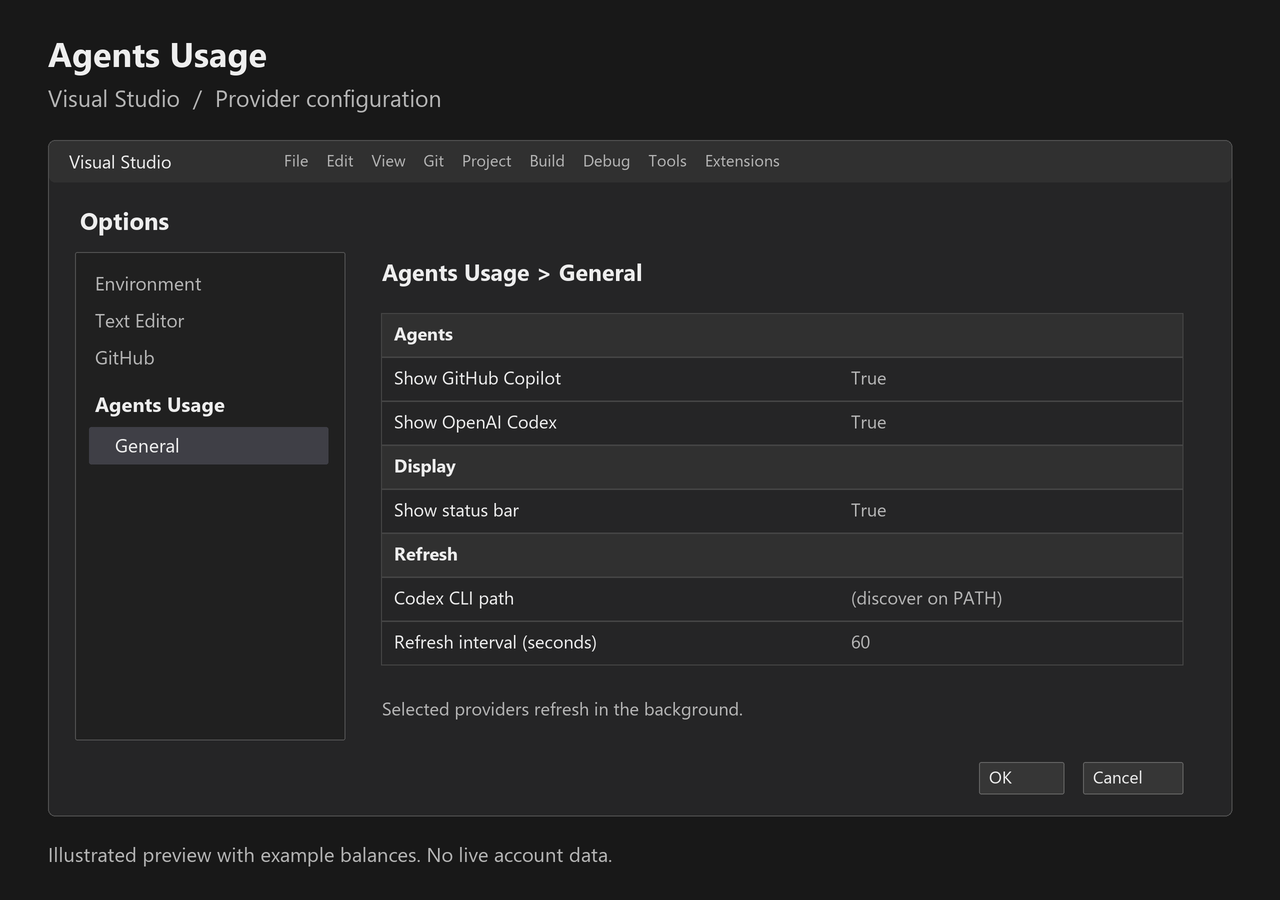Select the Codex CLI path label
The image size is (1280, 900).
[454, 598]
